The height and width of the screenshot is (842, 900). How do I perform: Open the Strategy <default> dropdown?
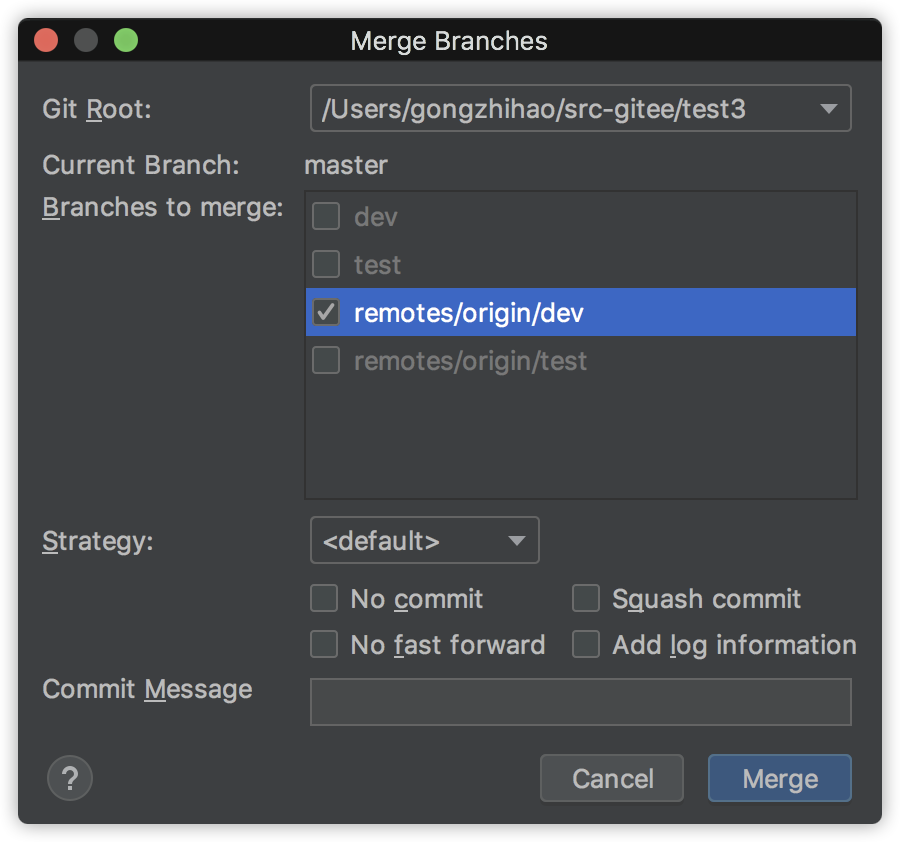tap(424, 541)
